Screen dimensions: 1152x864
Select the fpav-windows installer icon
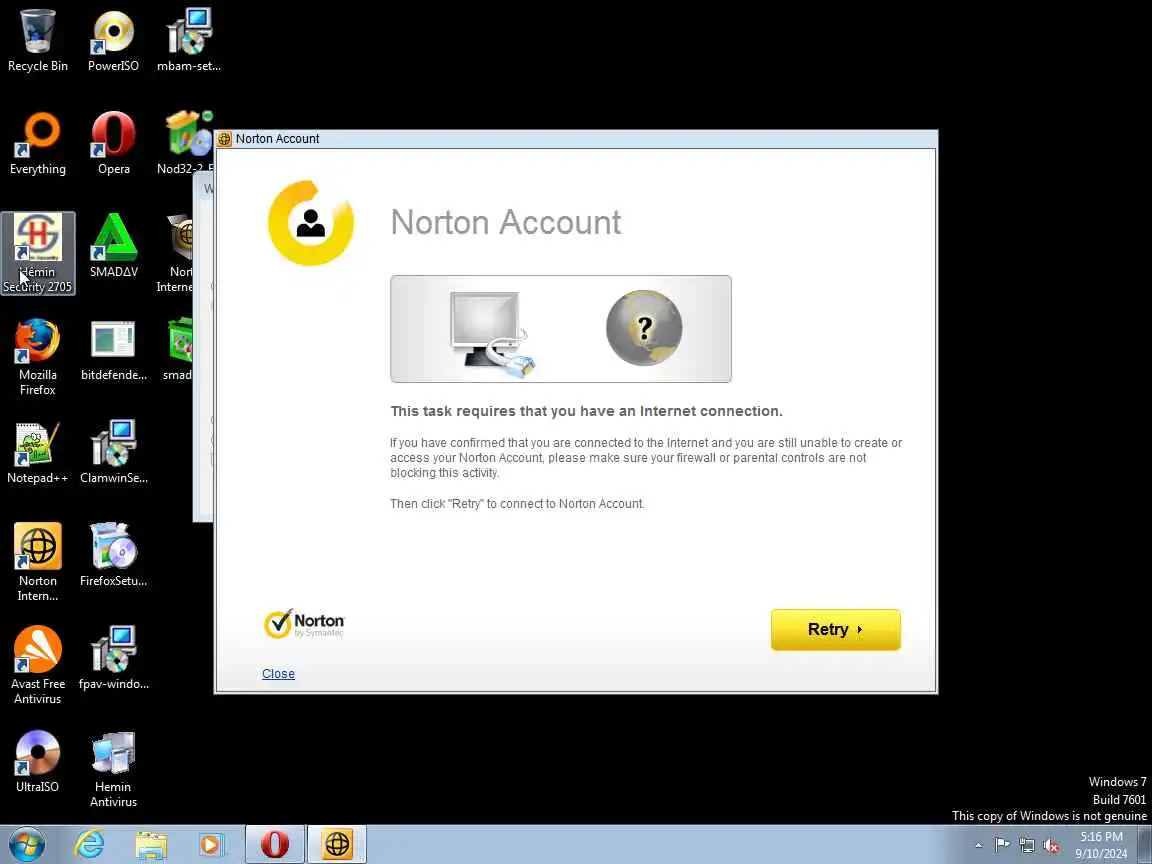(x=113, y=658)
